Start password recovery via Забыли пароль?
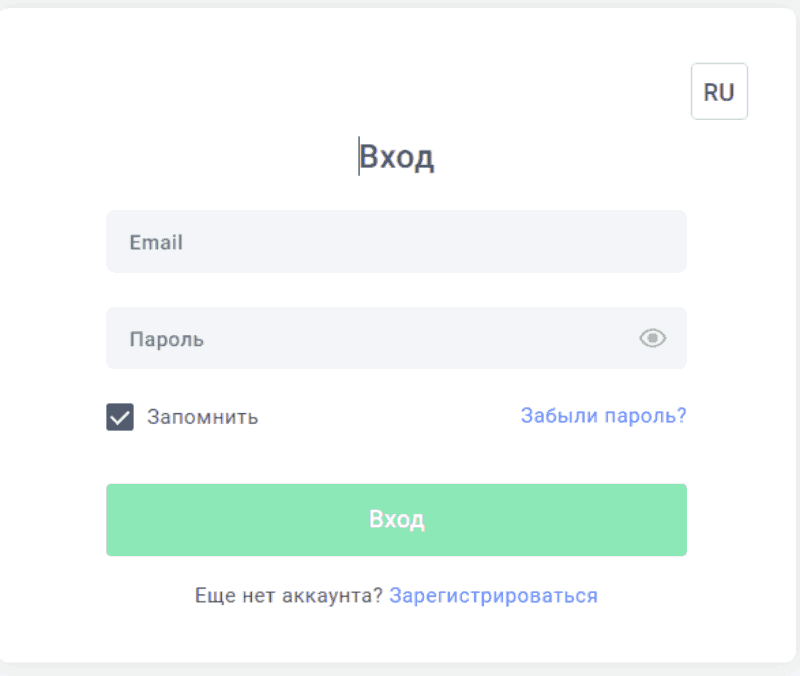 (603, 416)
